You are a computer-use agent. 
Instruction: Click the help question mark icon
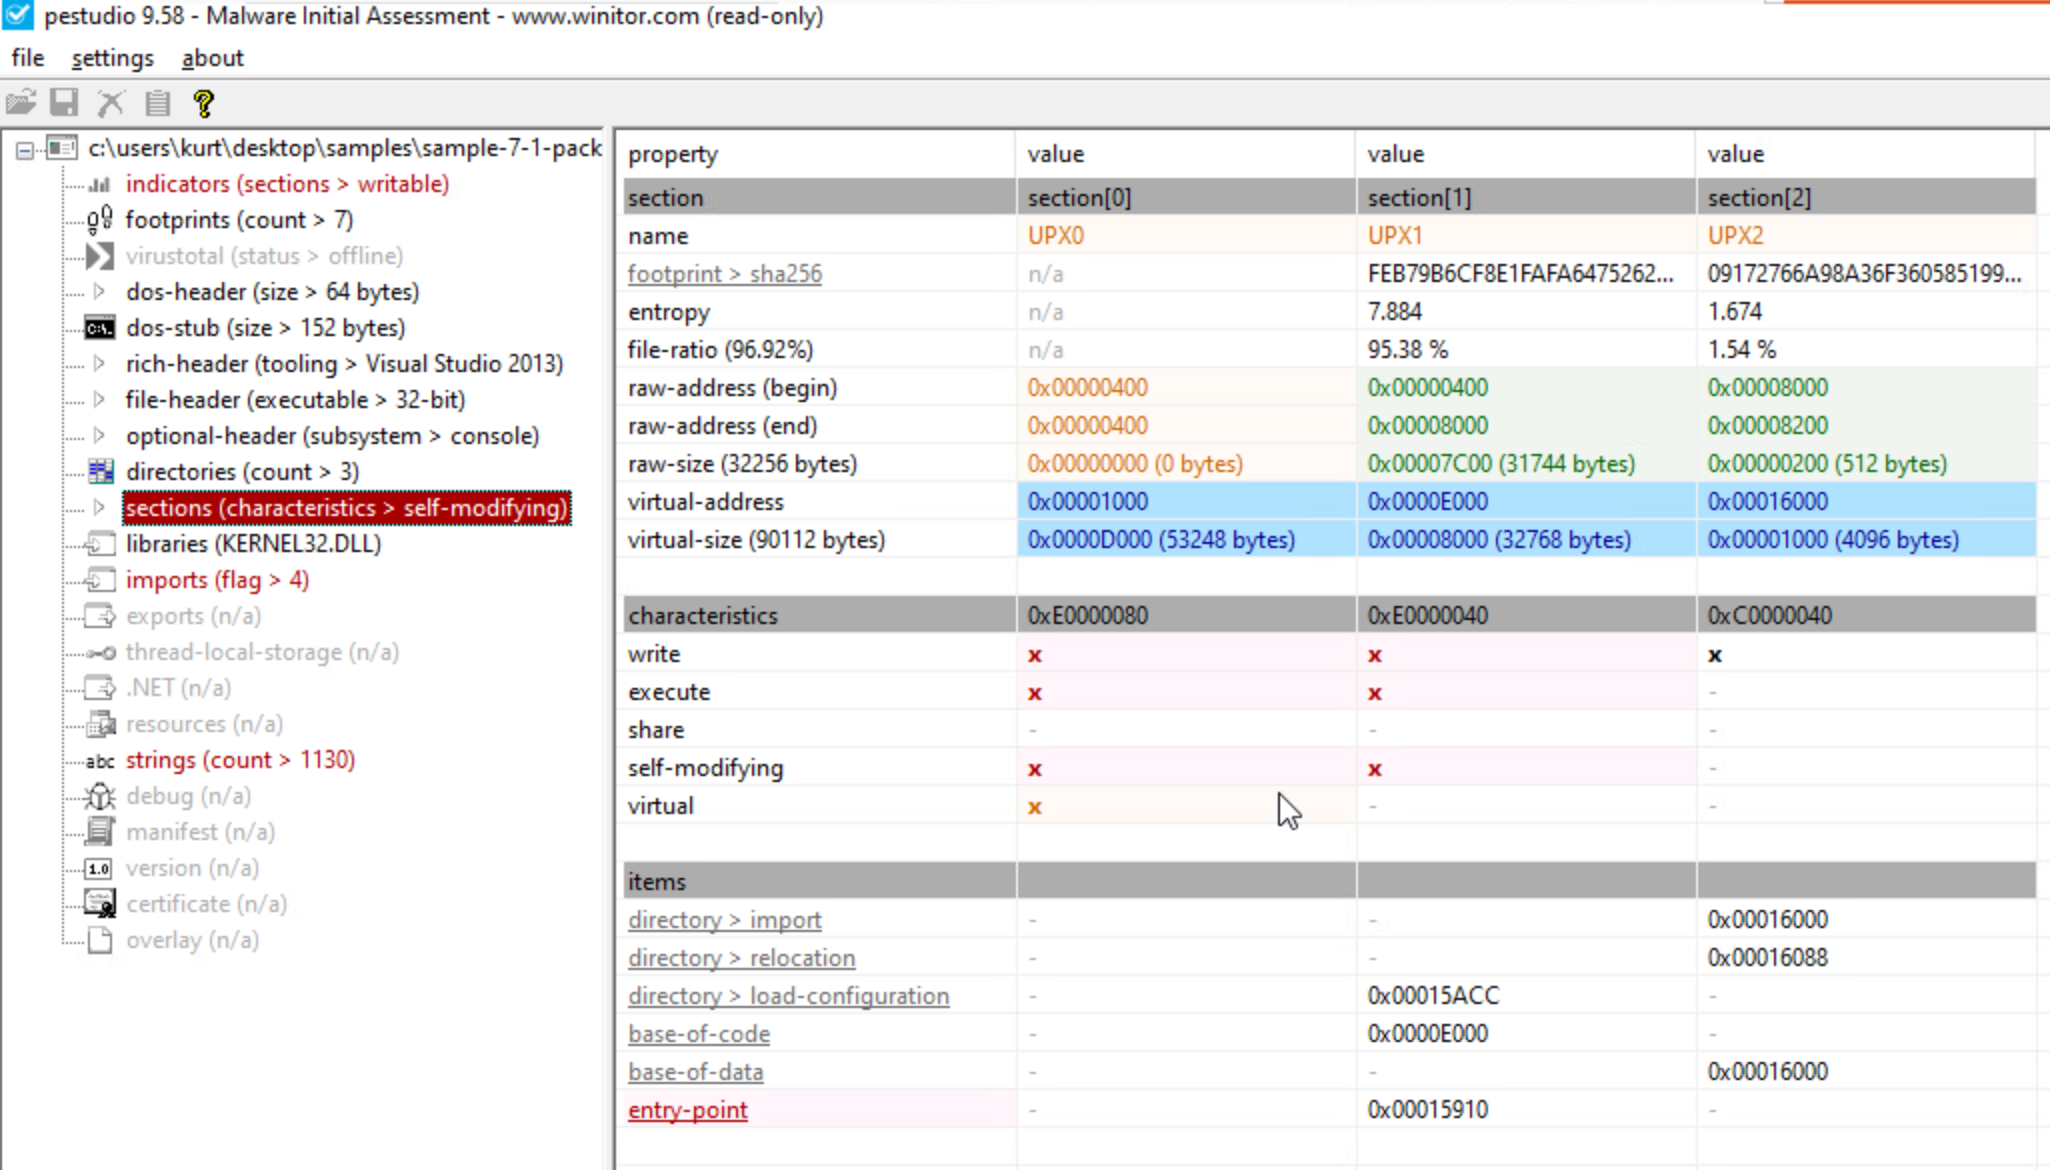[203, 101]
